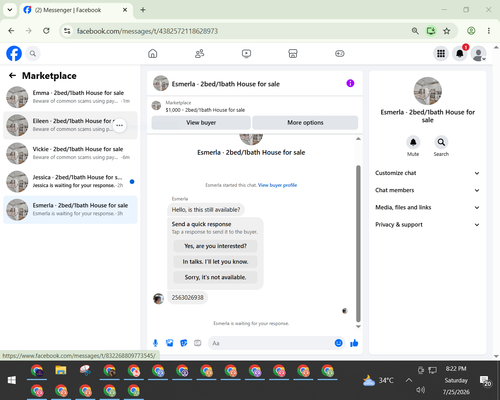Send a thumbs-up like

[x=354, y=343]
